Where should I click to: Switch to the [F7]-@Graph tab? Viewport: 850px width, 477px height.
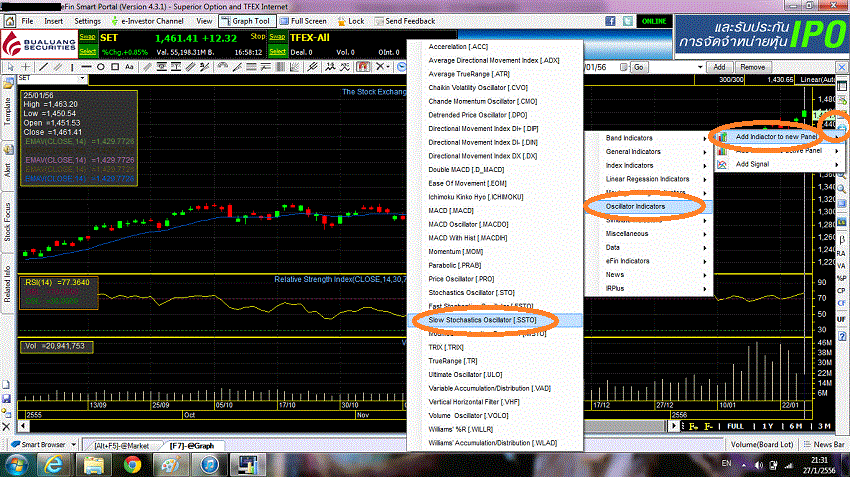click(192, 446)
